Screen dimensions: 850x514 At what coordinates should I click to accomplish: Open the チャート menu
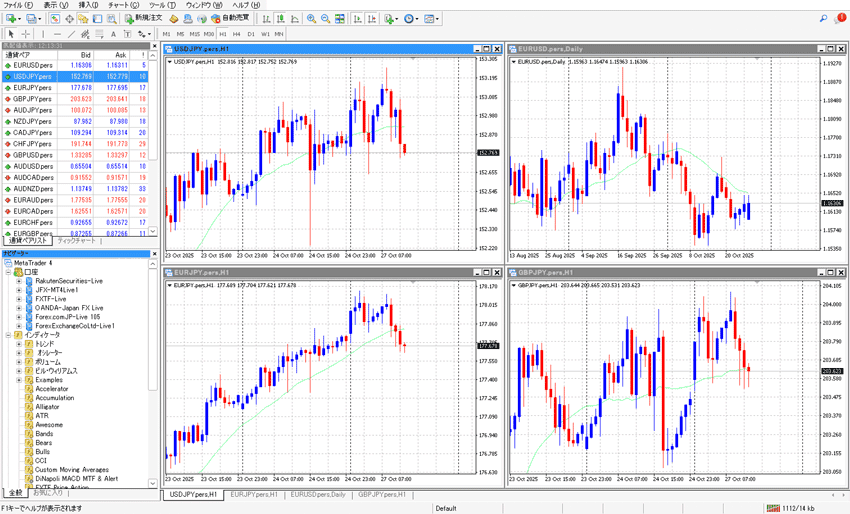[x=124, y=5]
